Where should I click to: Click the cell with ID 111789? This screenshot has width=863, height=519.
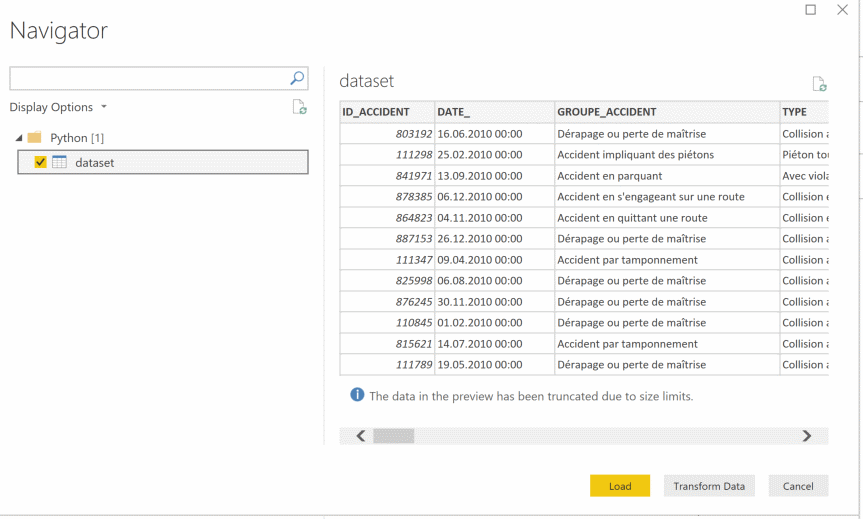[387, 364]
